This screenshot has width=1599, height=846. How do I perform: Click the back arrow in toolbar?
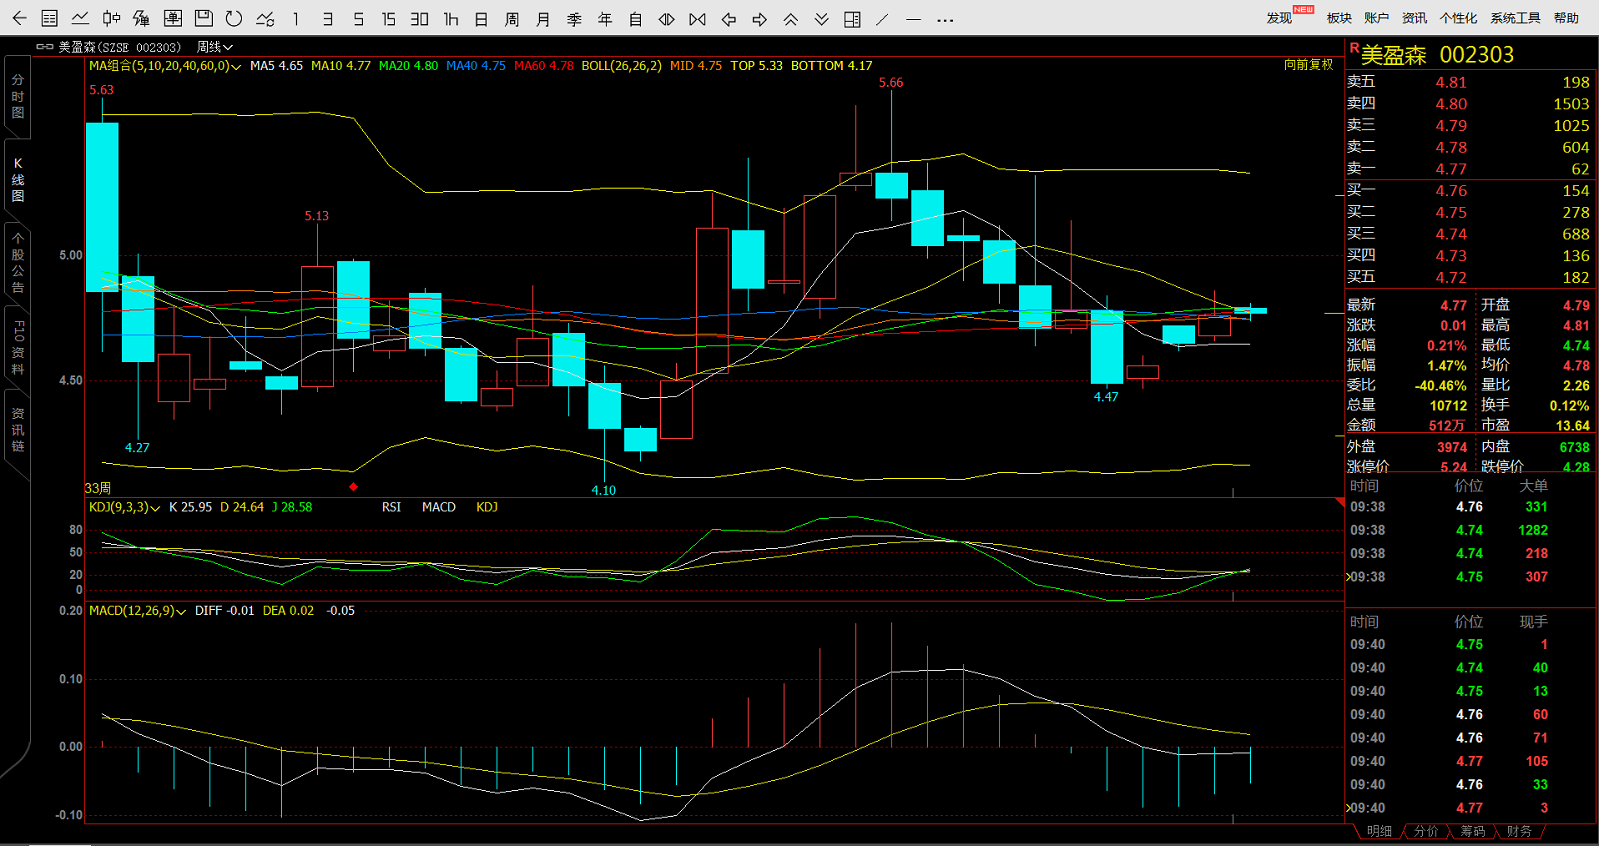[x=19, y=18]
